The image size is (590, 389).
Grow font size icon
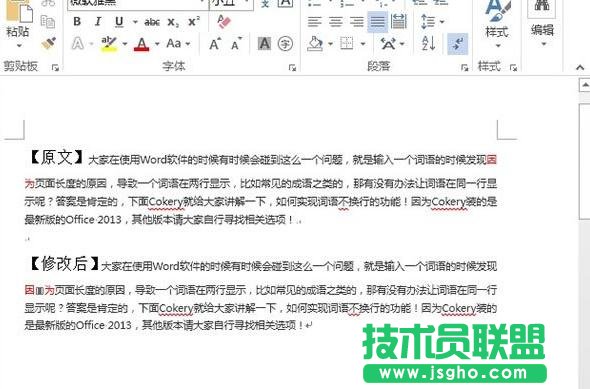click(215, 44)
